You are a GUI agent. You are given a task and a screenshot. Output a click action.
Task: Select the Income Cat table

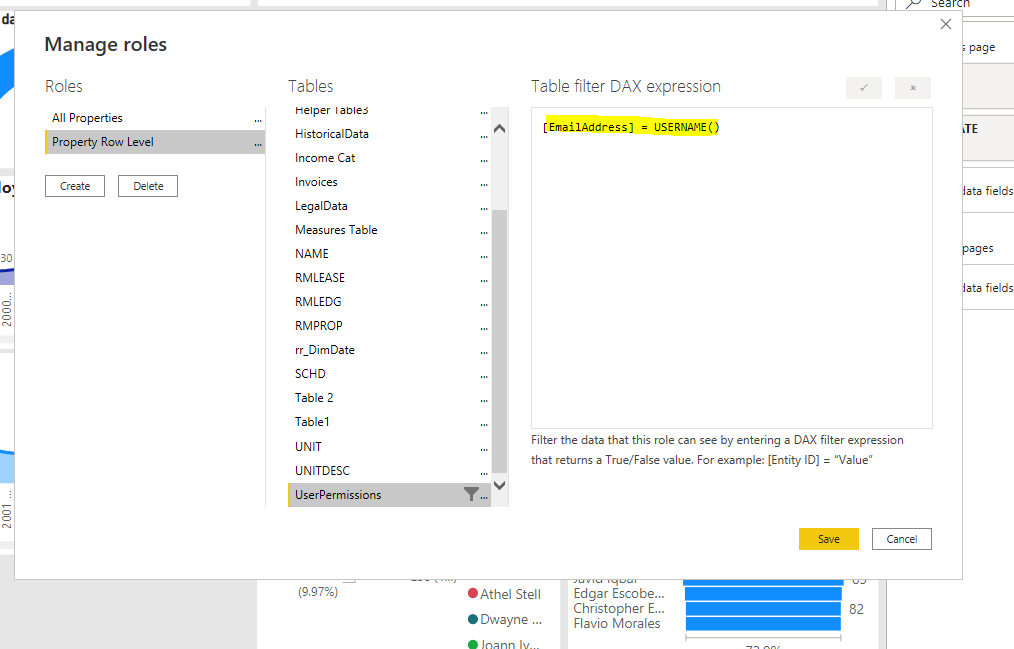pos(389,158)
